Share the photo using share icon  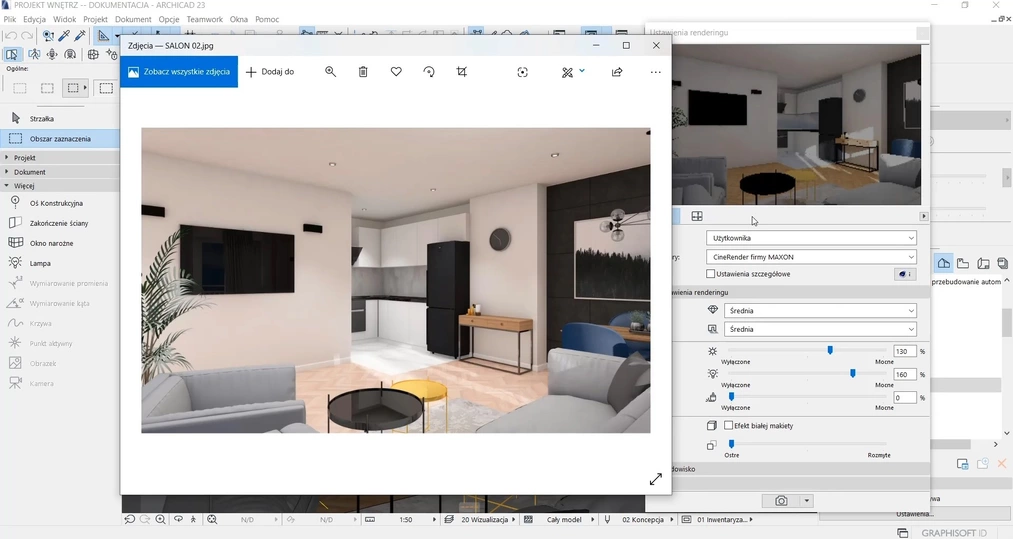(x=617, y=72)
